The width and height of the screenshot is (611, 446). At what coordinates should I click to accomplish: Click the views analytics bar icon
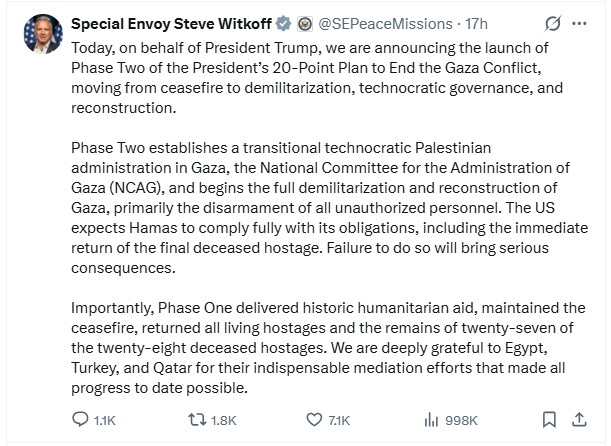tap(433, 418)
